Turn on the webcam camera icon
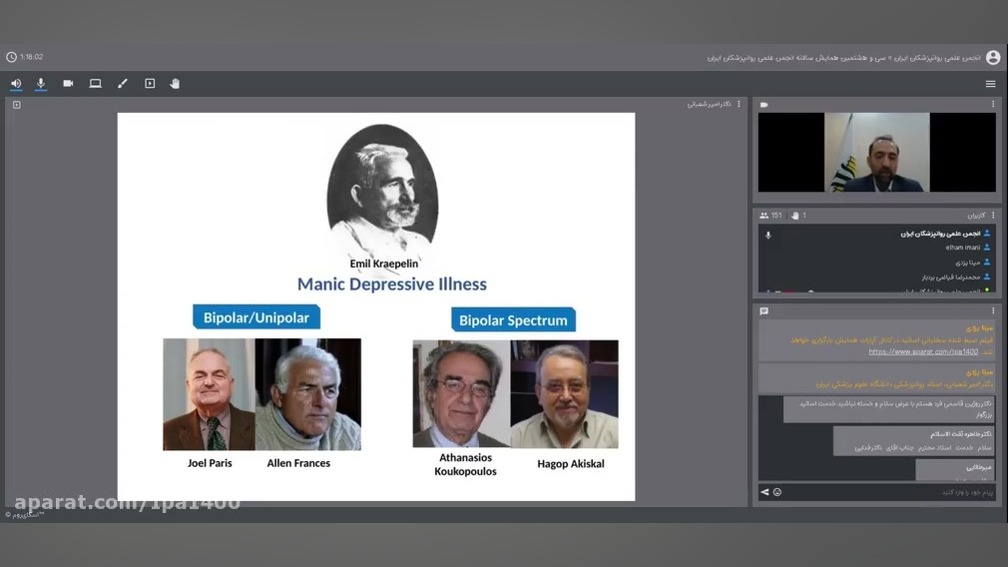The height and width of the screenshot is (567, 1008). coord(68,84)
